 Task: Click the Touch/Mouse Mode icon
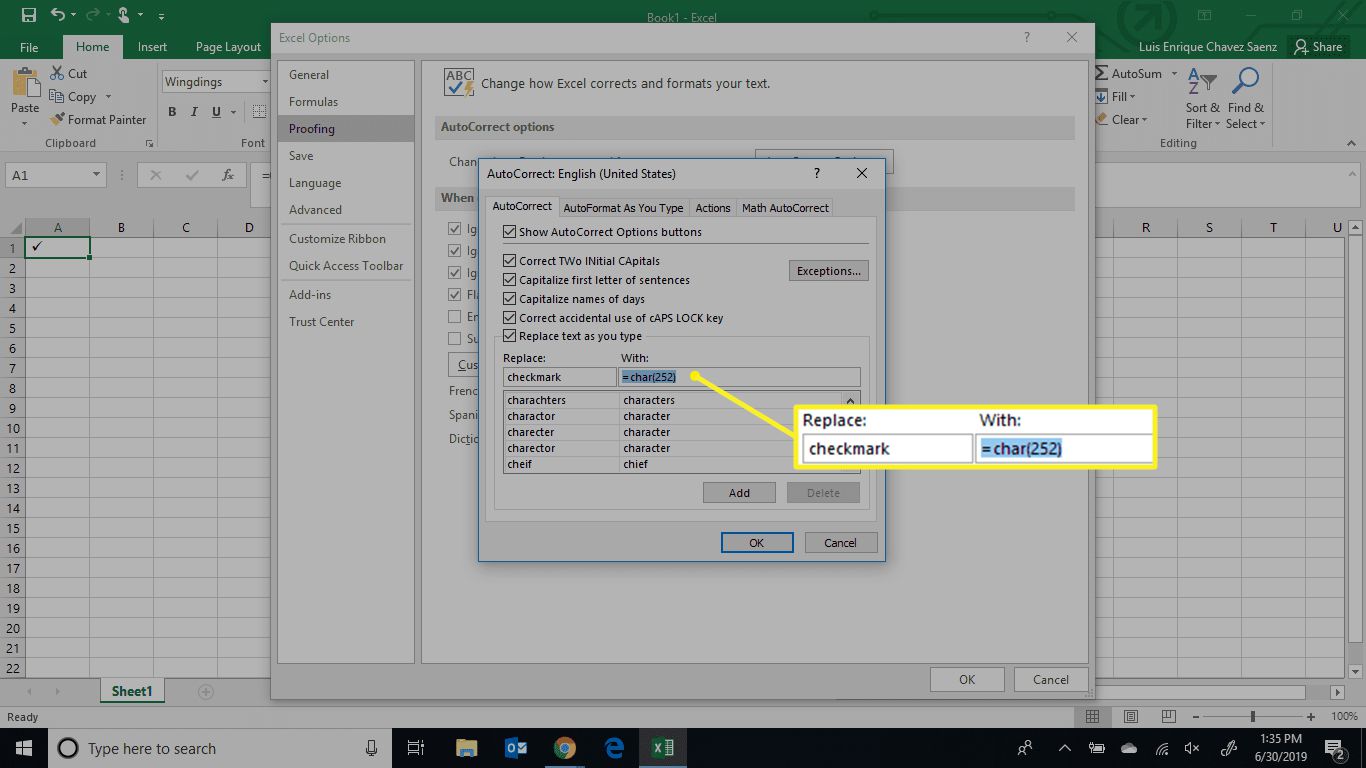[x=123, y=15]
